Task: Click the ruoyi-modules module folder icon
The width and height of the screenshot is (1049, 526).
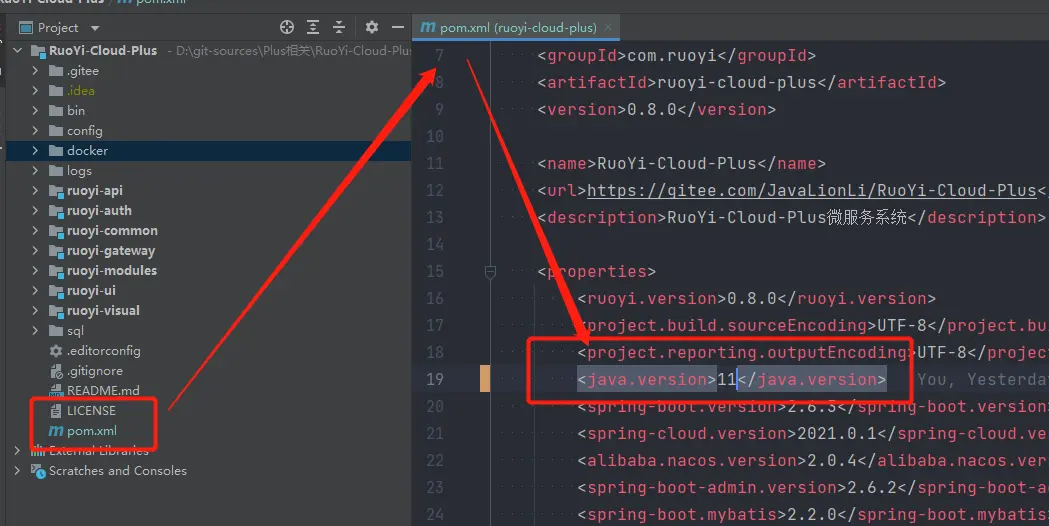Action: 56,271
